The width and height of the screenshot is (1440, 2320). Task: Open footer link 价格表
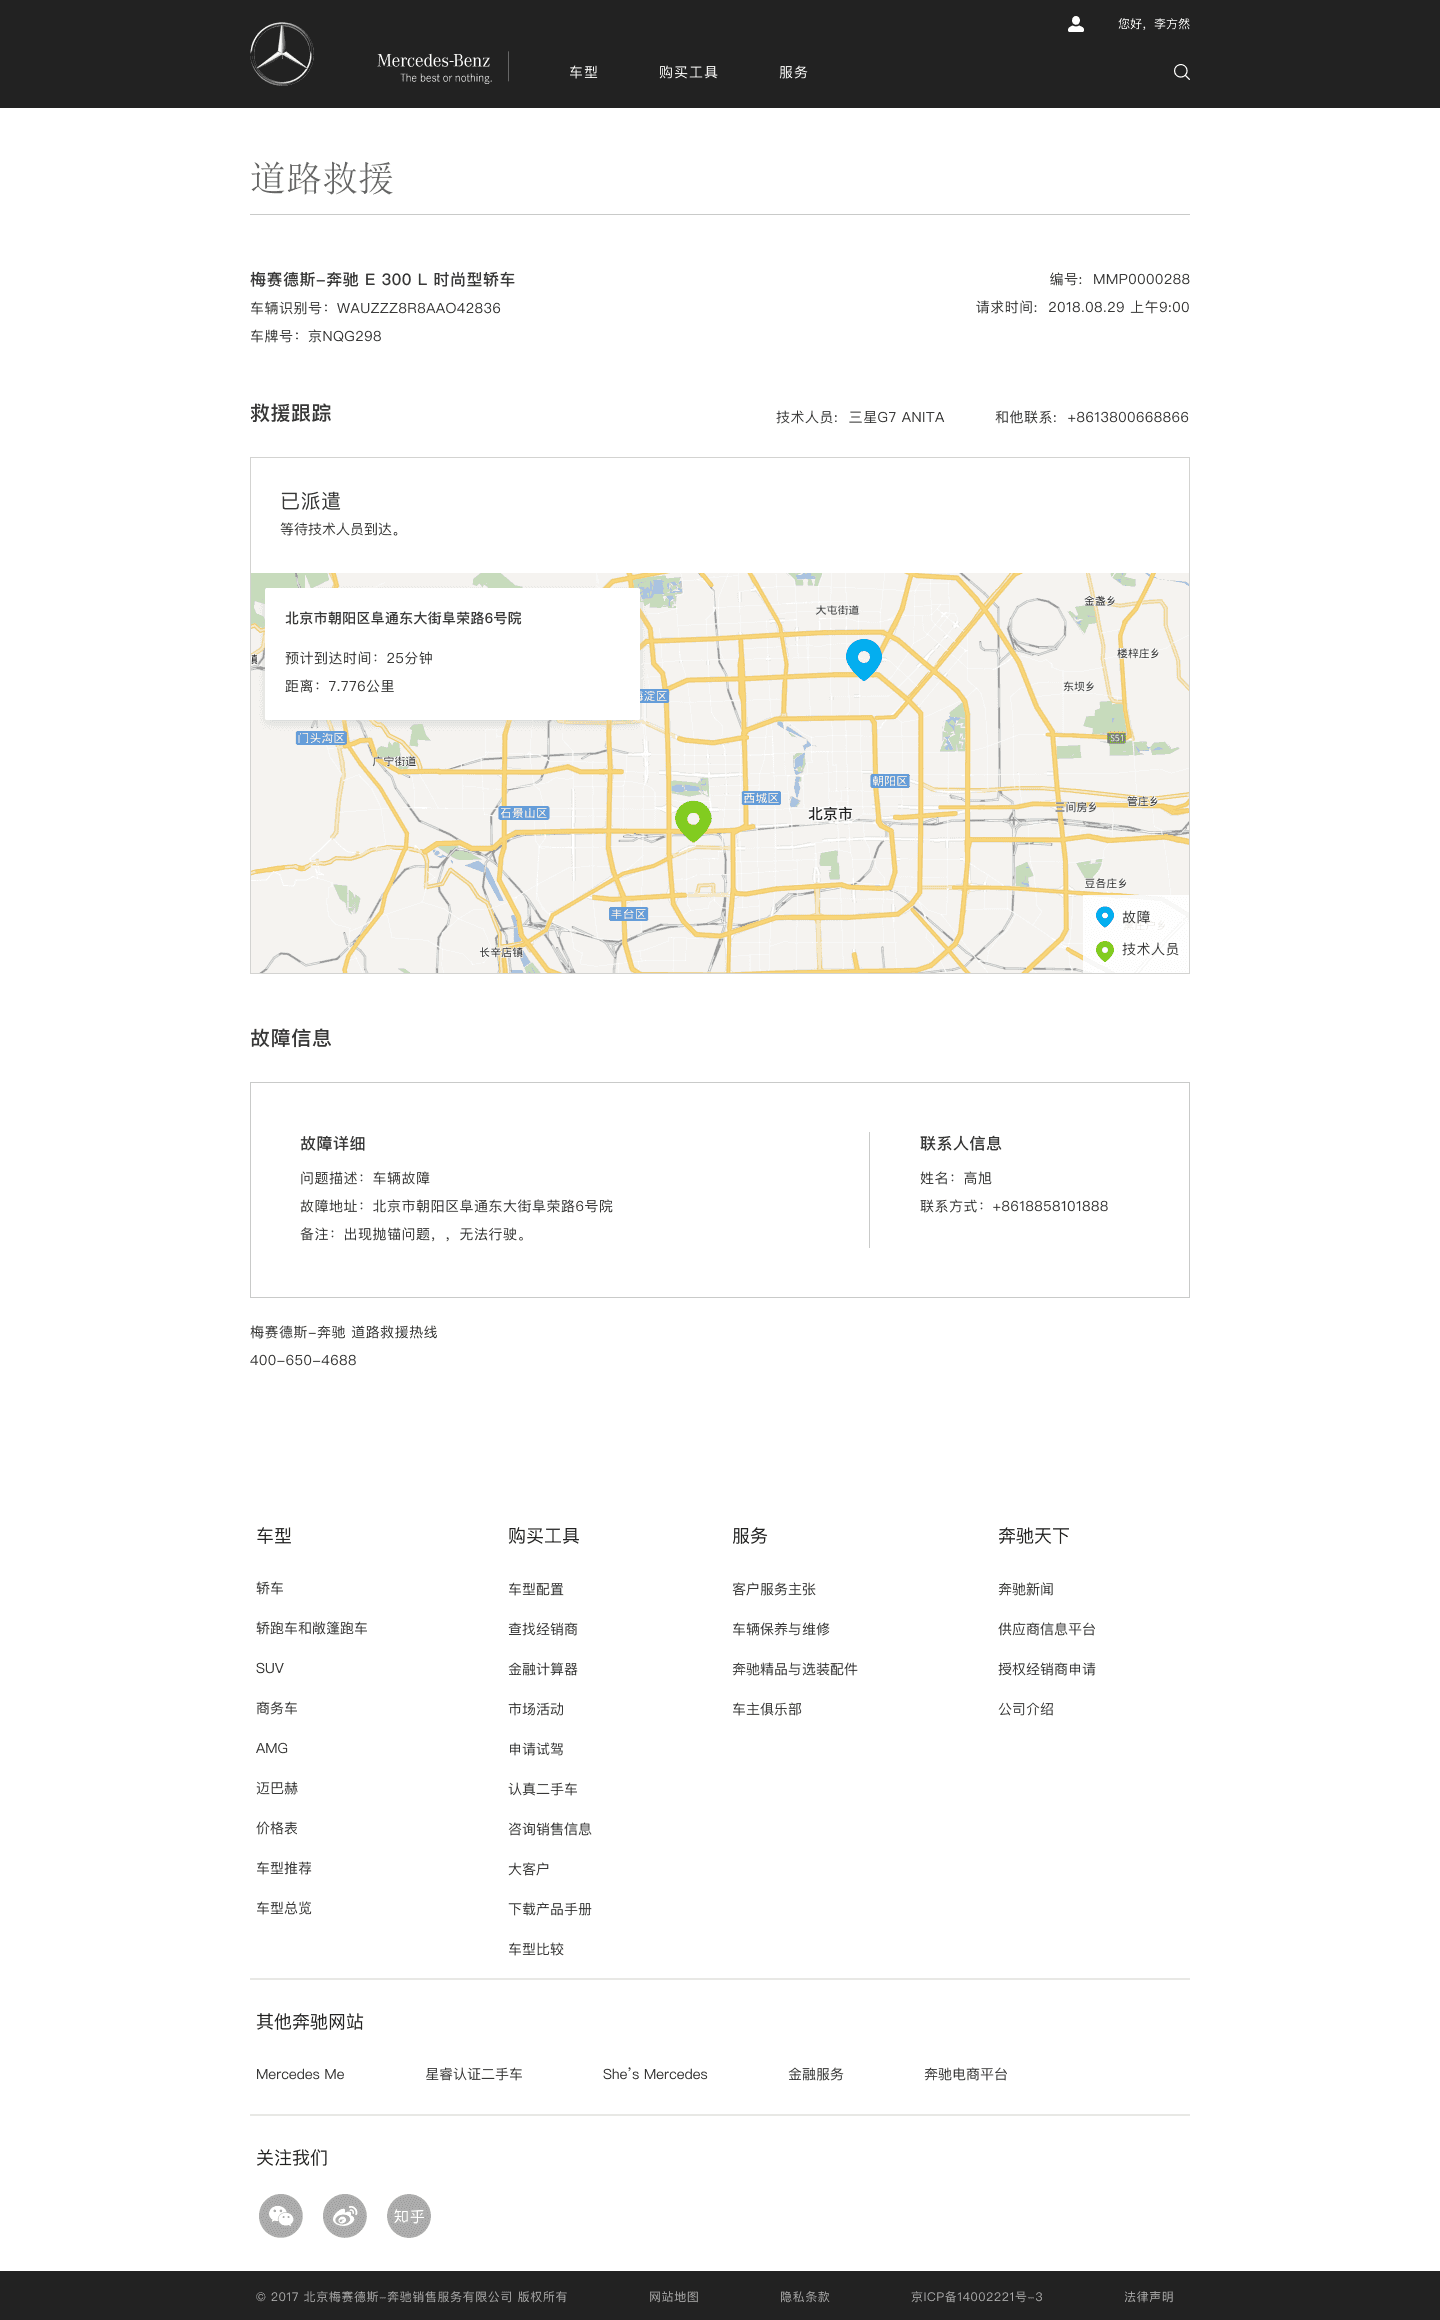[x=277, y=1828]
